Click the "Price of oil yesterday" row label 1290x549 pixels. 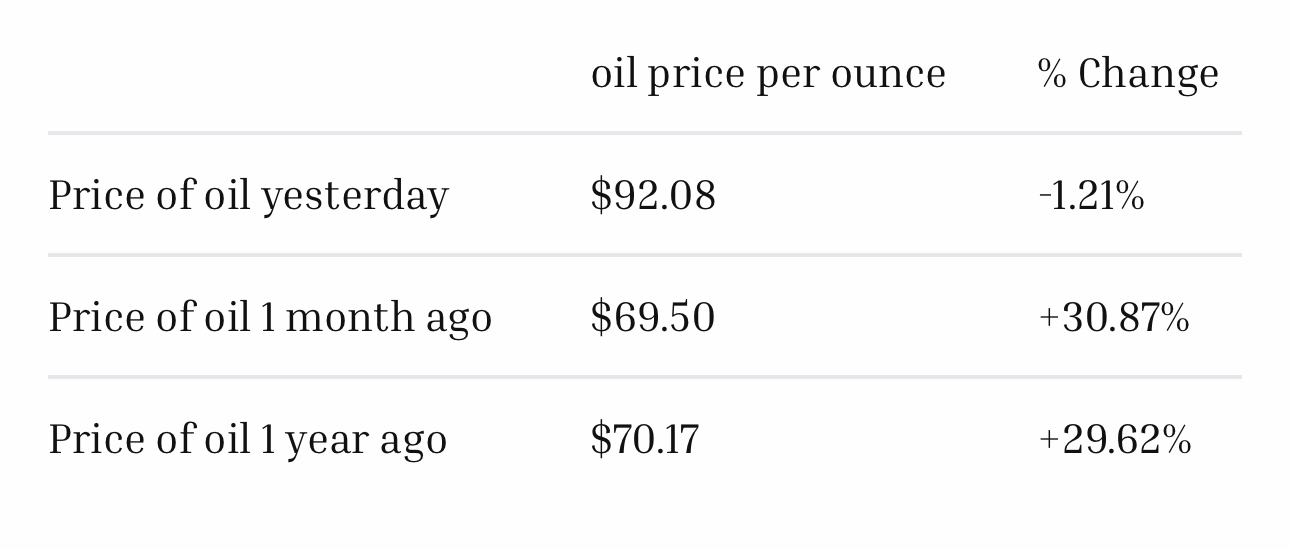pyautogui.click(x=248, y=195)
